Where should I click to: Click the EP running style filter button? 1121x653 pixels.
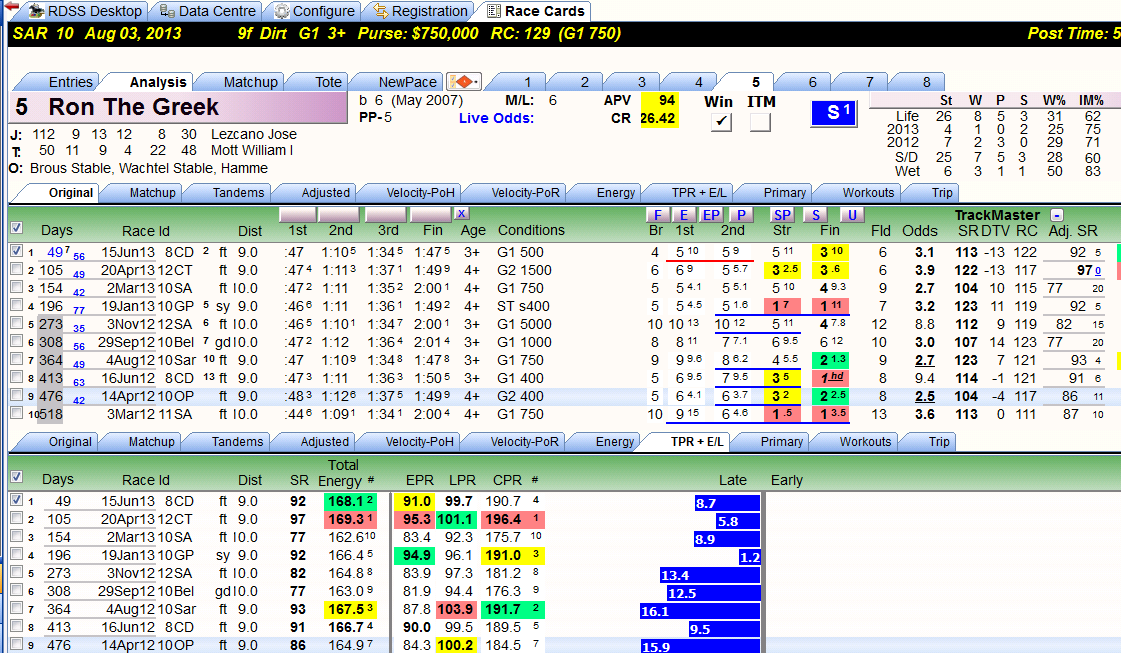[x=711, y=215]
